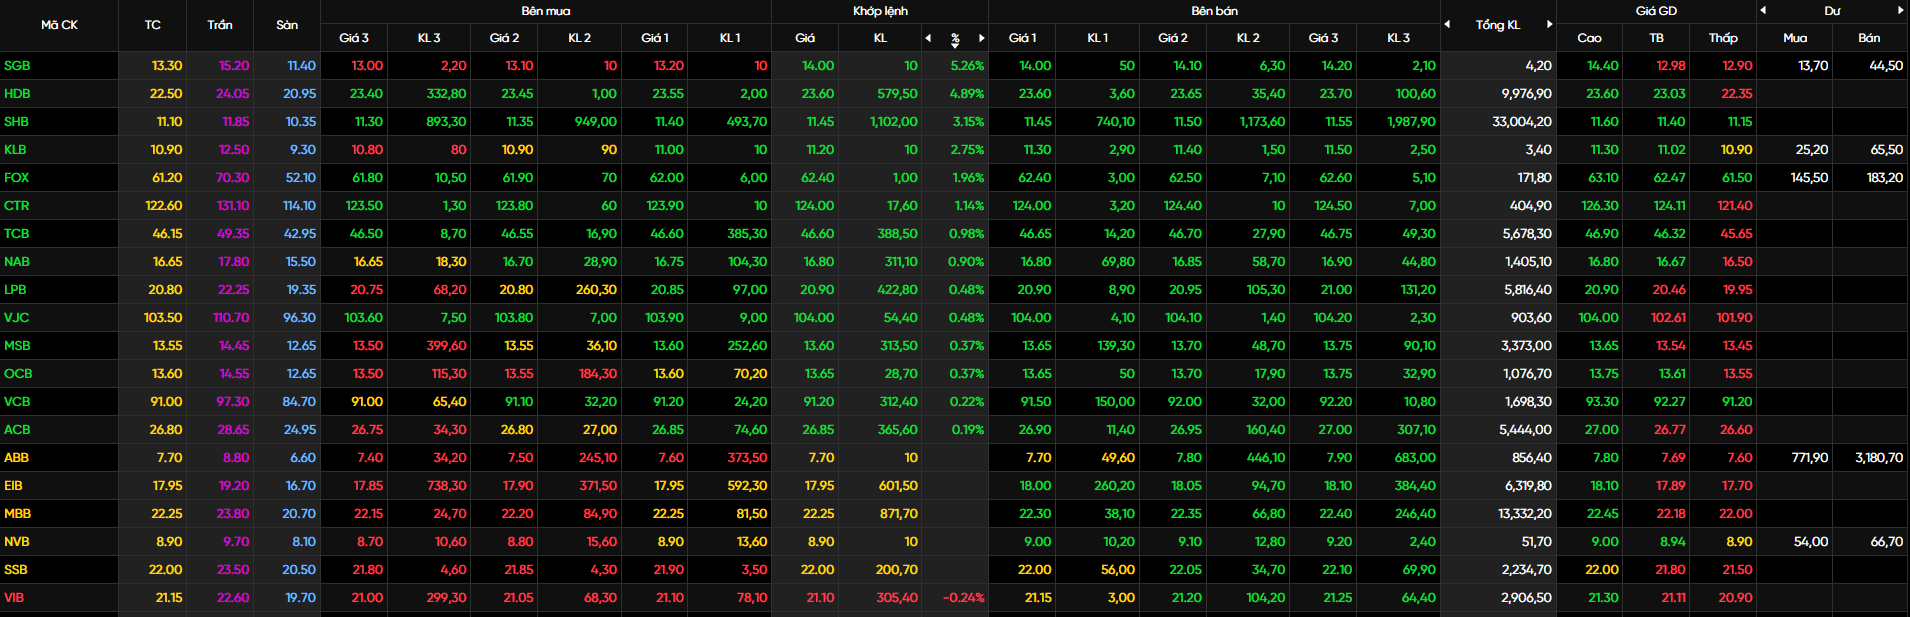Click left arrow beside Dư header

1763,10
